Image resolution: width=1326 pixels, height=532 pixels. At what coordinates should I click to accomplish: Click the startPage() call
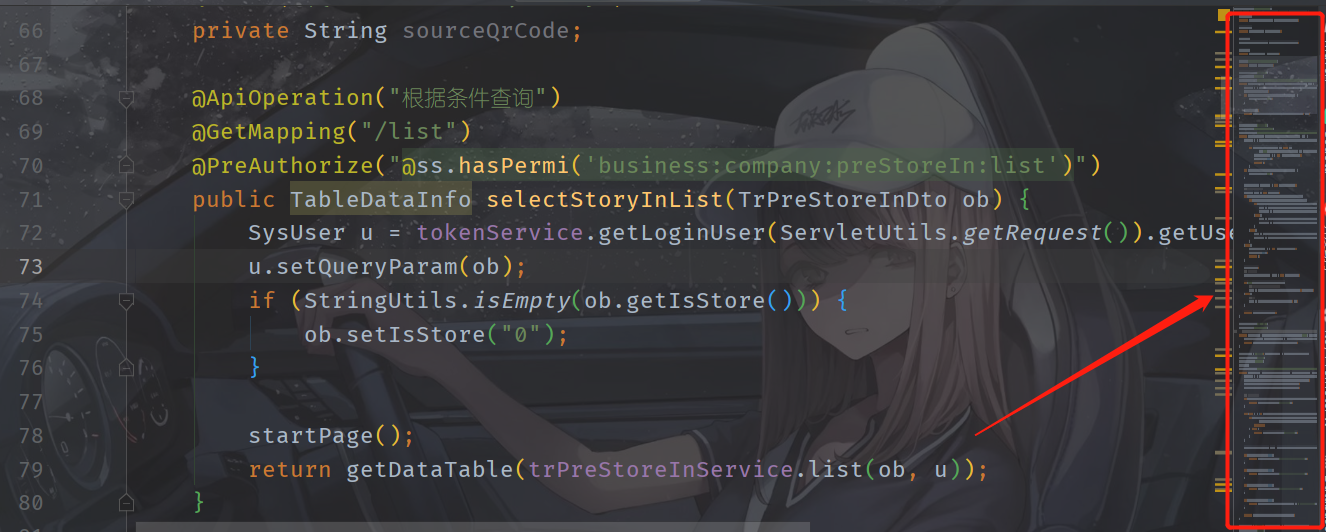pyautogui.click(x=325, y=435)
